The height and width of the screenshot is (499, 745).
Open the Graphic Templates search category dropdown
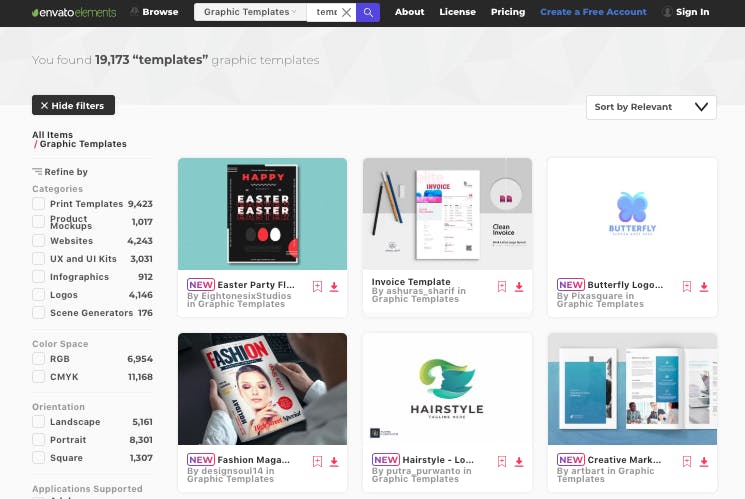250,12
